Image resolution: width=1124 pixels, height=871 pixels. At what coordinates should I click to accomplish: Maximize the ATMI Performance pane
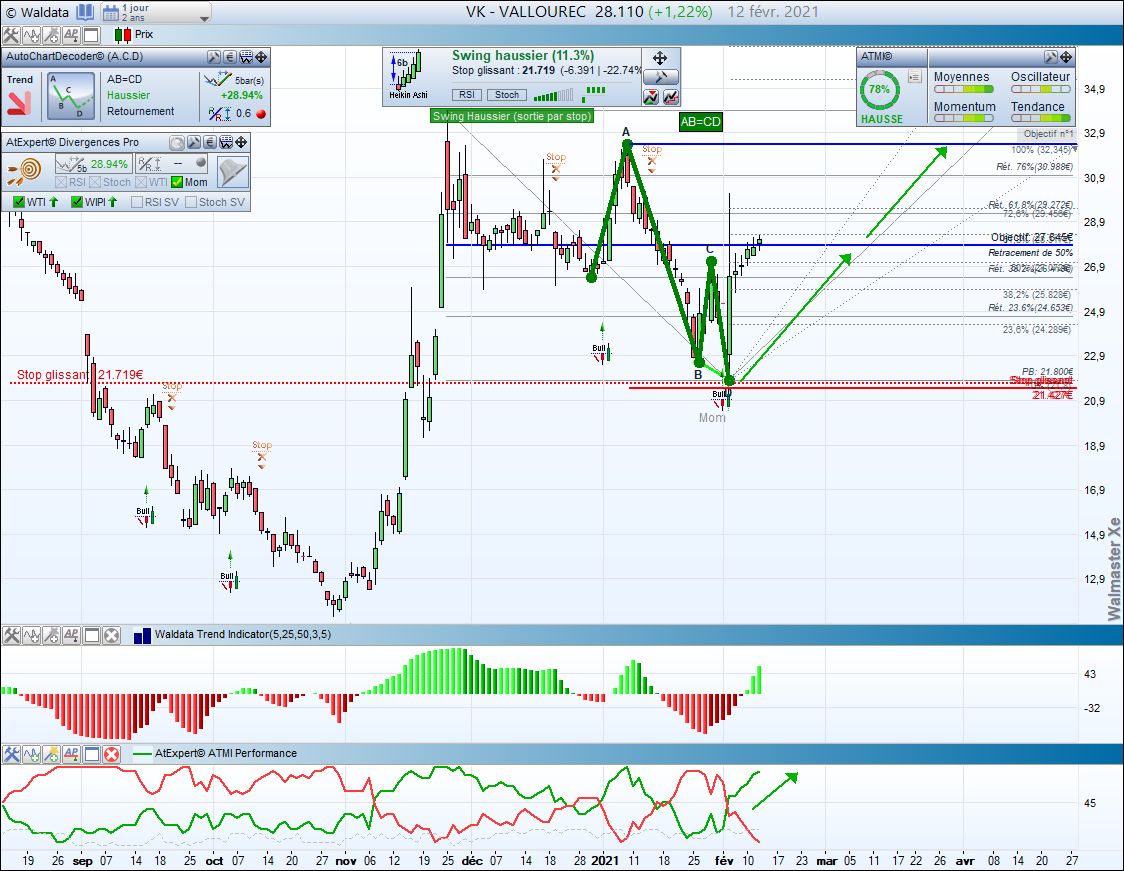pyautogui.click(x=91, y=754)
